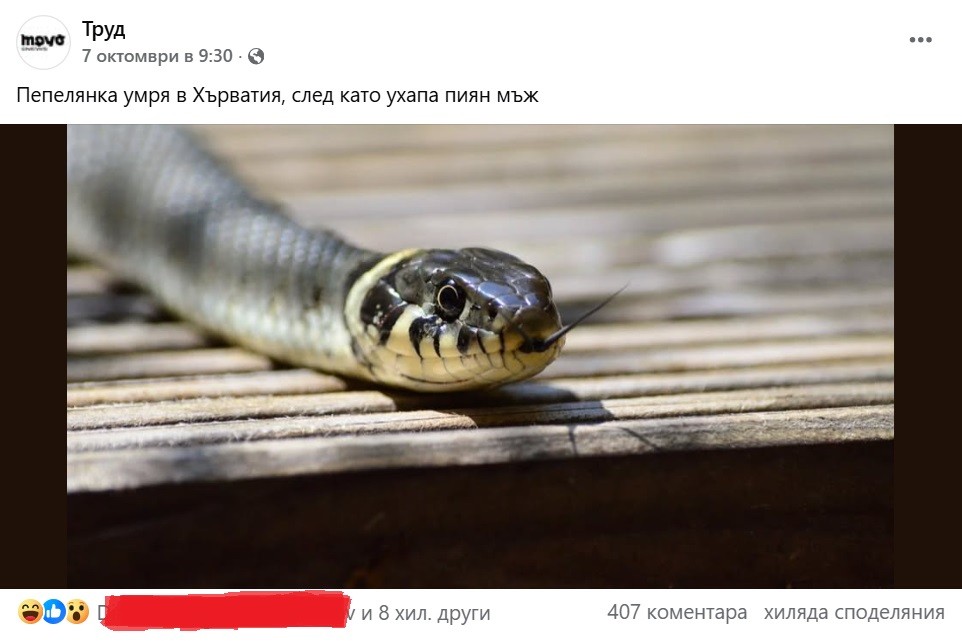Click the red redacted reactor name
Image resolution: width=962 pixels, height=641 pixels.
pyautogui.click(x=226, y=610)
